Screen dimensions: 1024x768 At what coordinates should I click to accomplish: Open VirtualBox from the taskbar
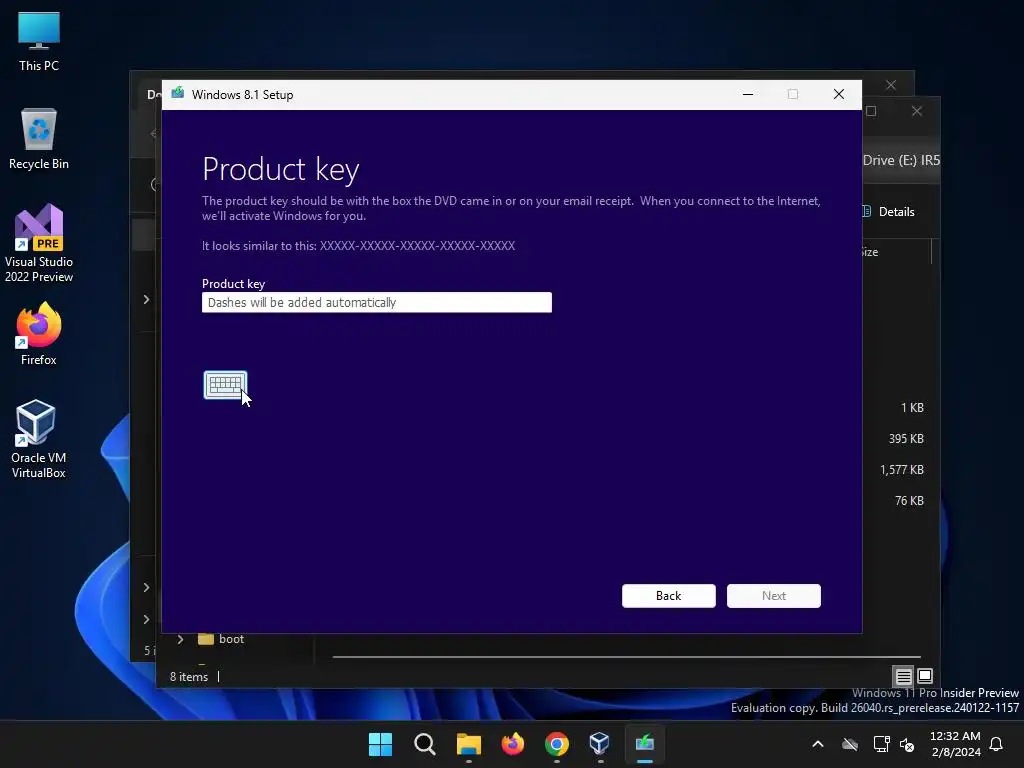(600, 744)
